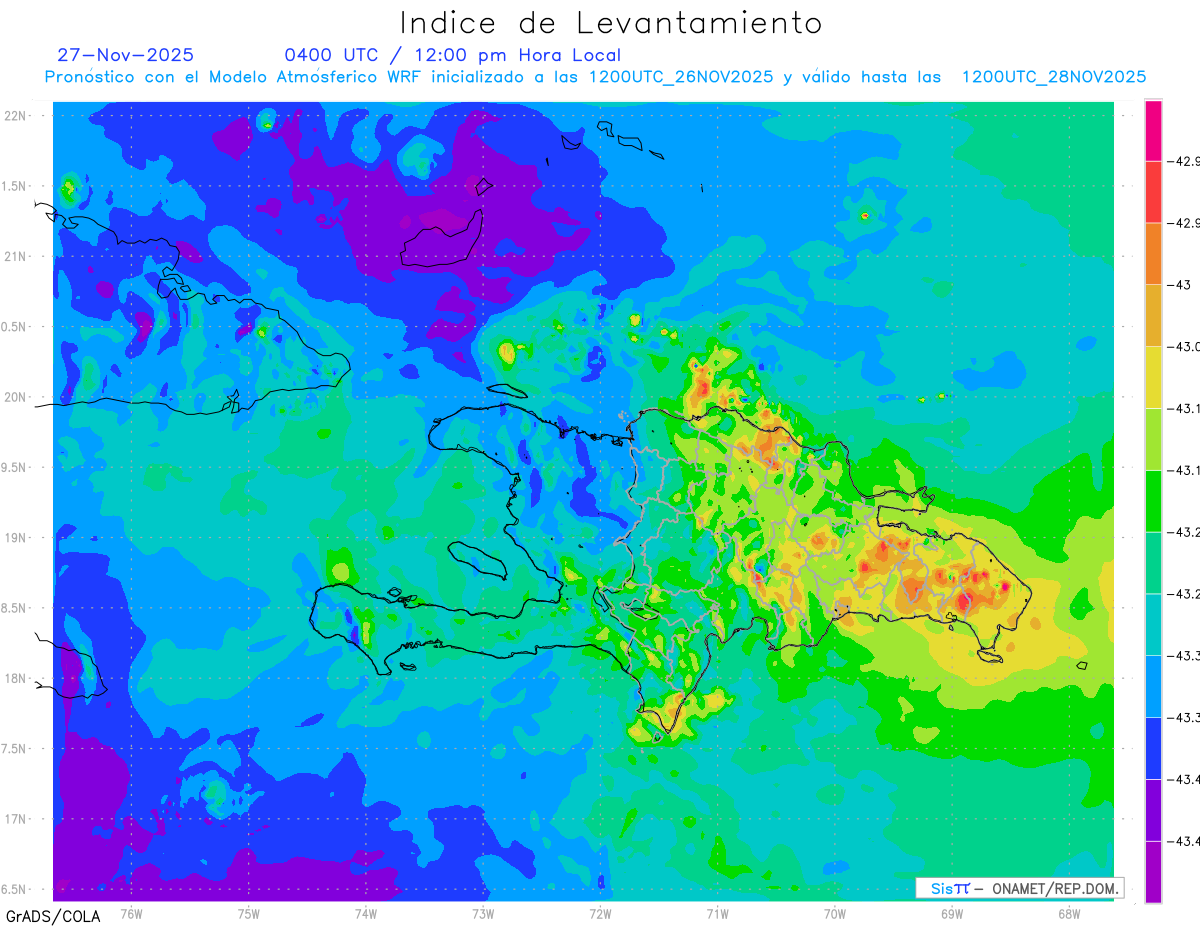Select the date text '27-Nov-2025'
The height and width of the screenshot is (927, 1200).
click(x=125, y=55)
